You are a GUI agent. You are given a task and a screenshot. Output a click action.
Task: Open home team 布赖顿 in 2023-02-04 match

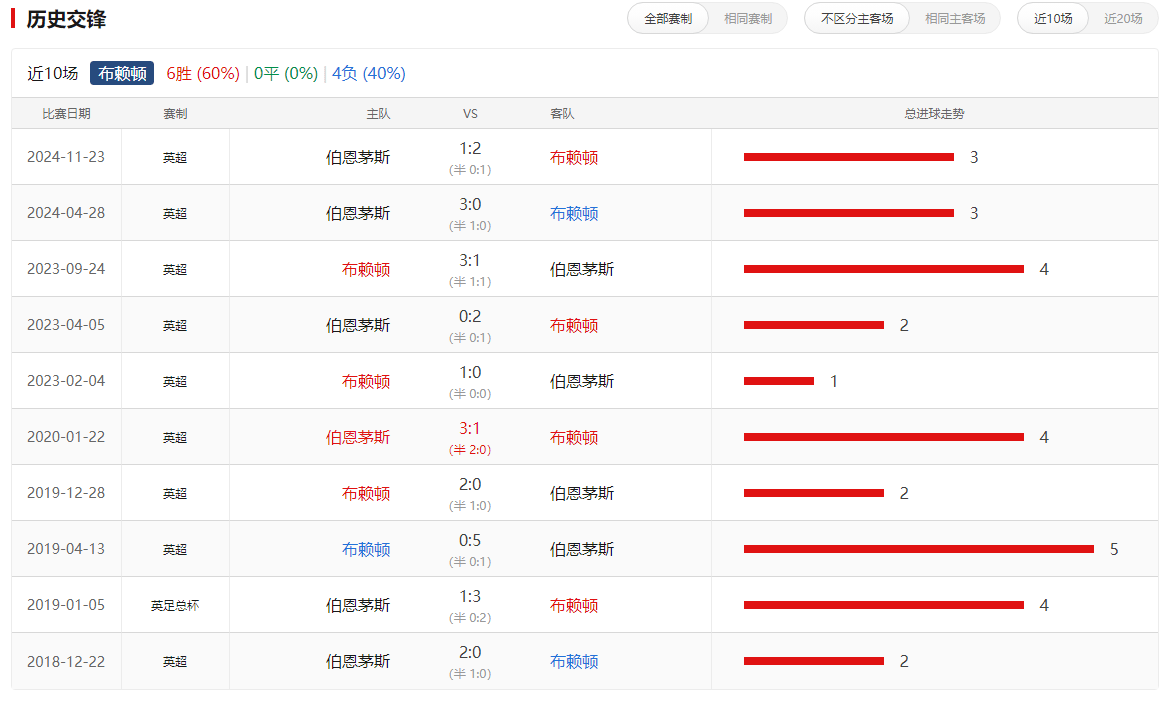pos(366,381)
